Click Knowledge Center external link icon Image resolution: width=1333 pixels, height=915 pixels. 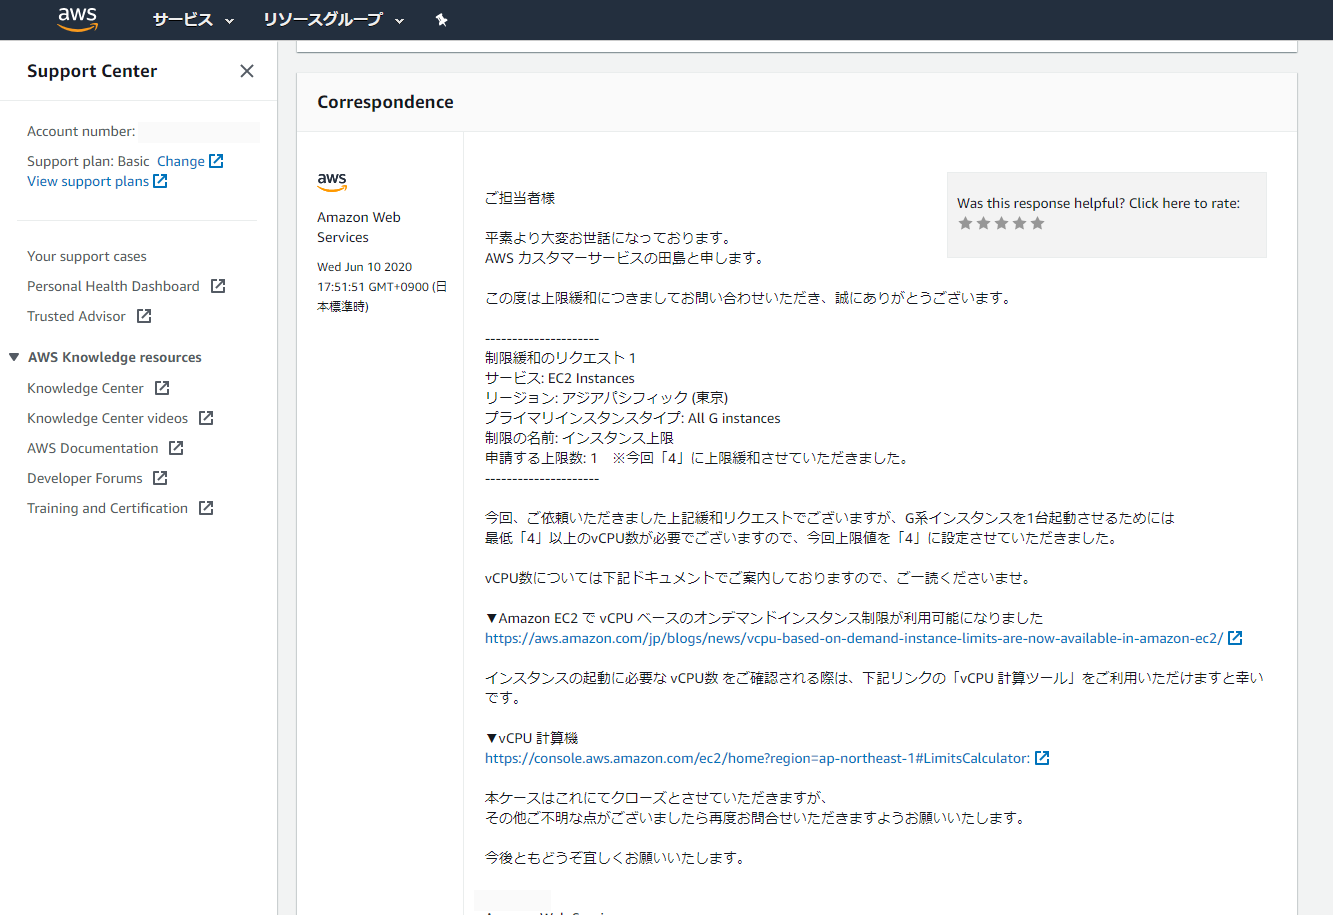click(162, 388)
